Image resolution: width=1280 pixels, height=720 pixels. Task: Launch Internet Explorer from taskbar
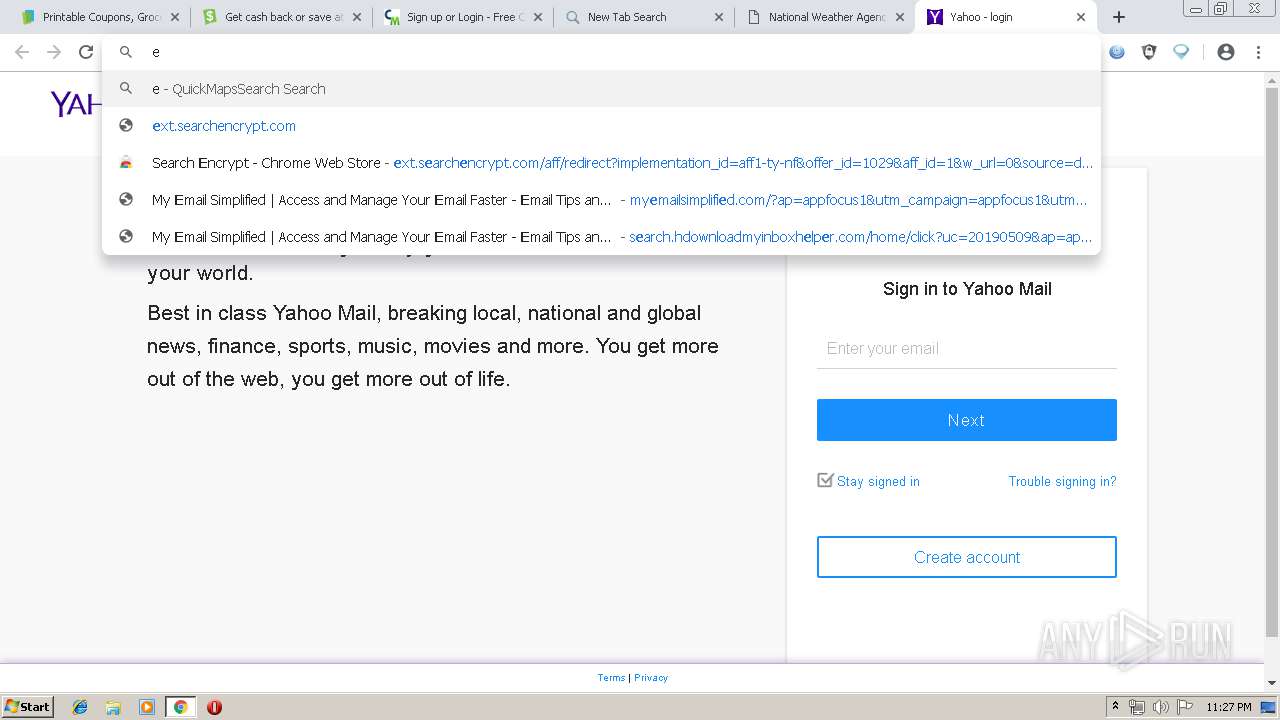(x=80, y=707)
